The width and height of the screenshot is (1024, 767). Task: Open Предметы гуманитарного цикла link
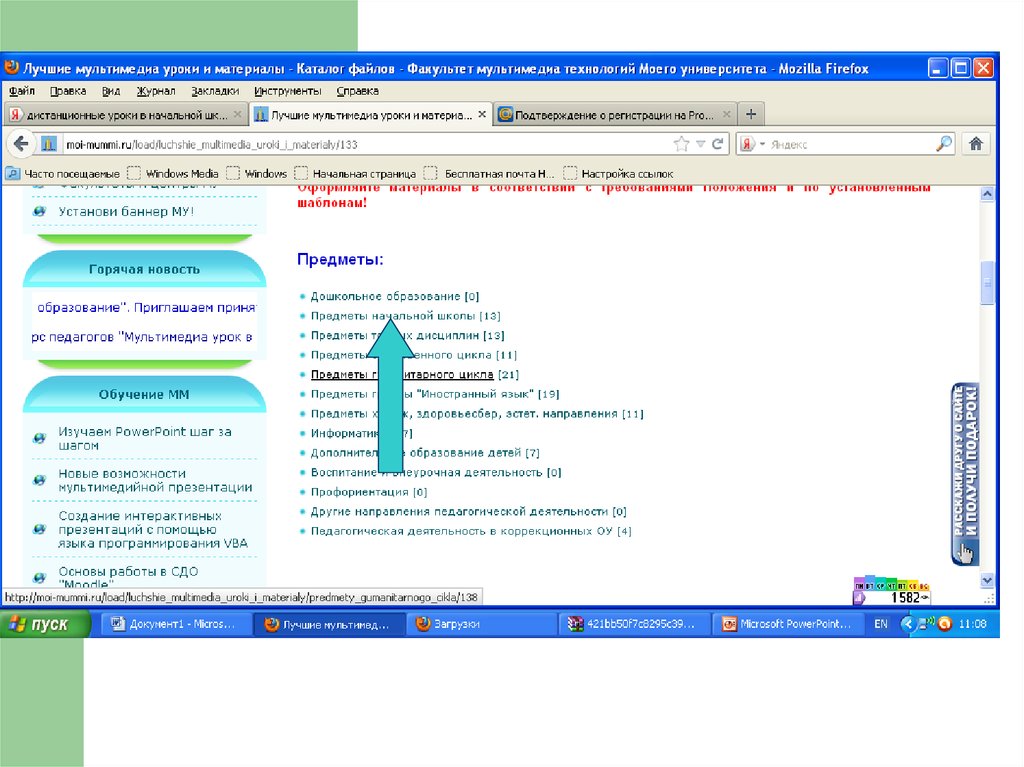[402, 375]
